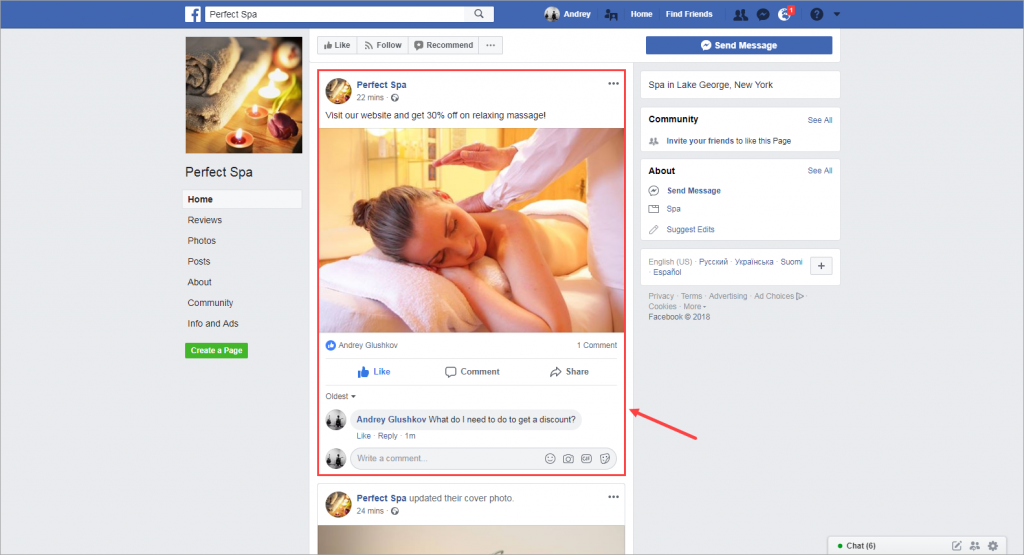Viewport: 1024px width, 555px height.
Task: Click Create a Page green button
Action: coord(216,351)
